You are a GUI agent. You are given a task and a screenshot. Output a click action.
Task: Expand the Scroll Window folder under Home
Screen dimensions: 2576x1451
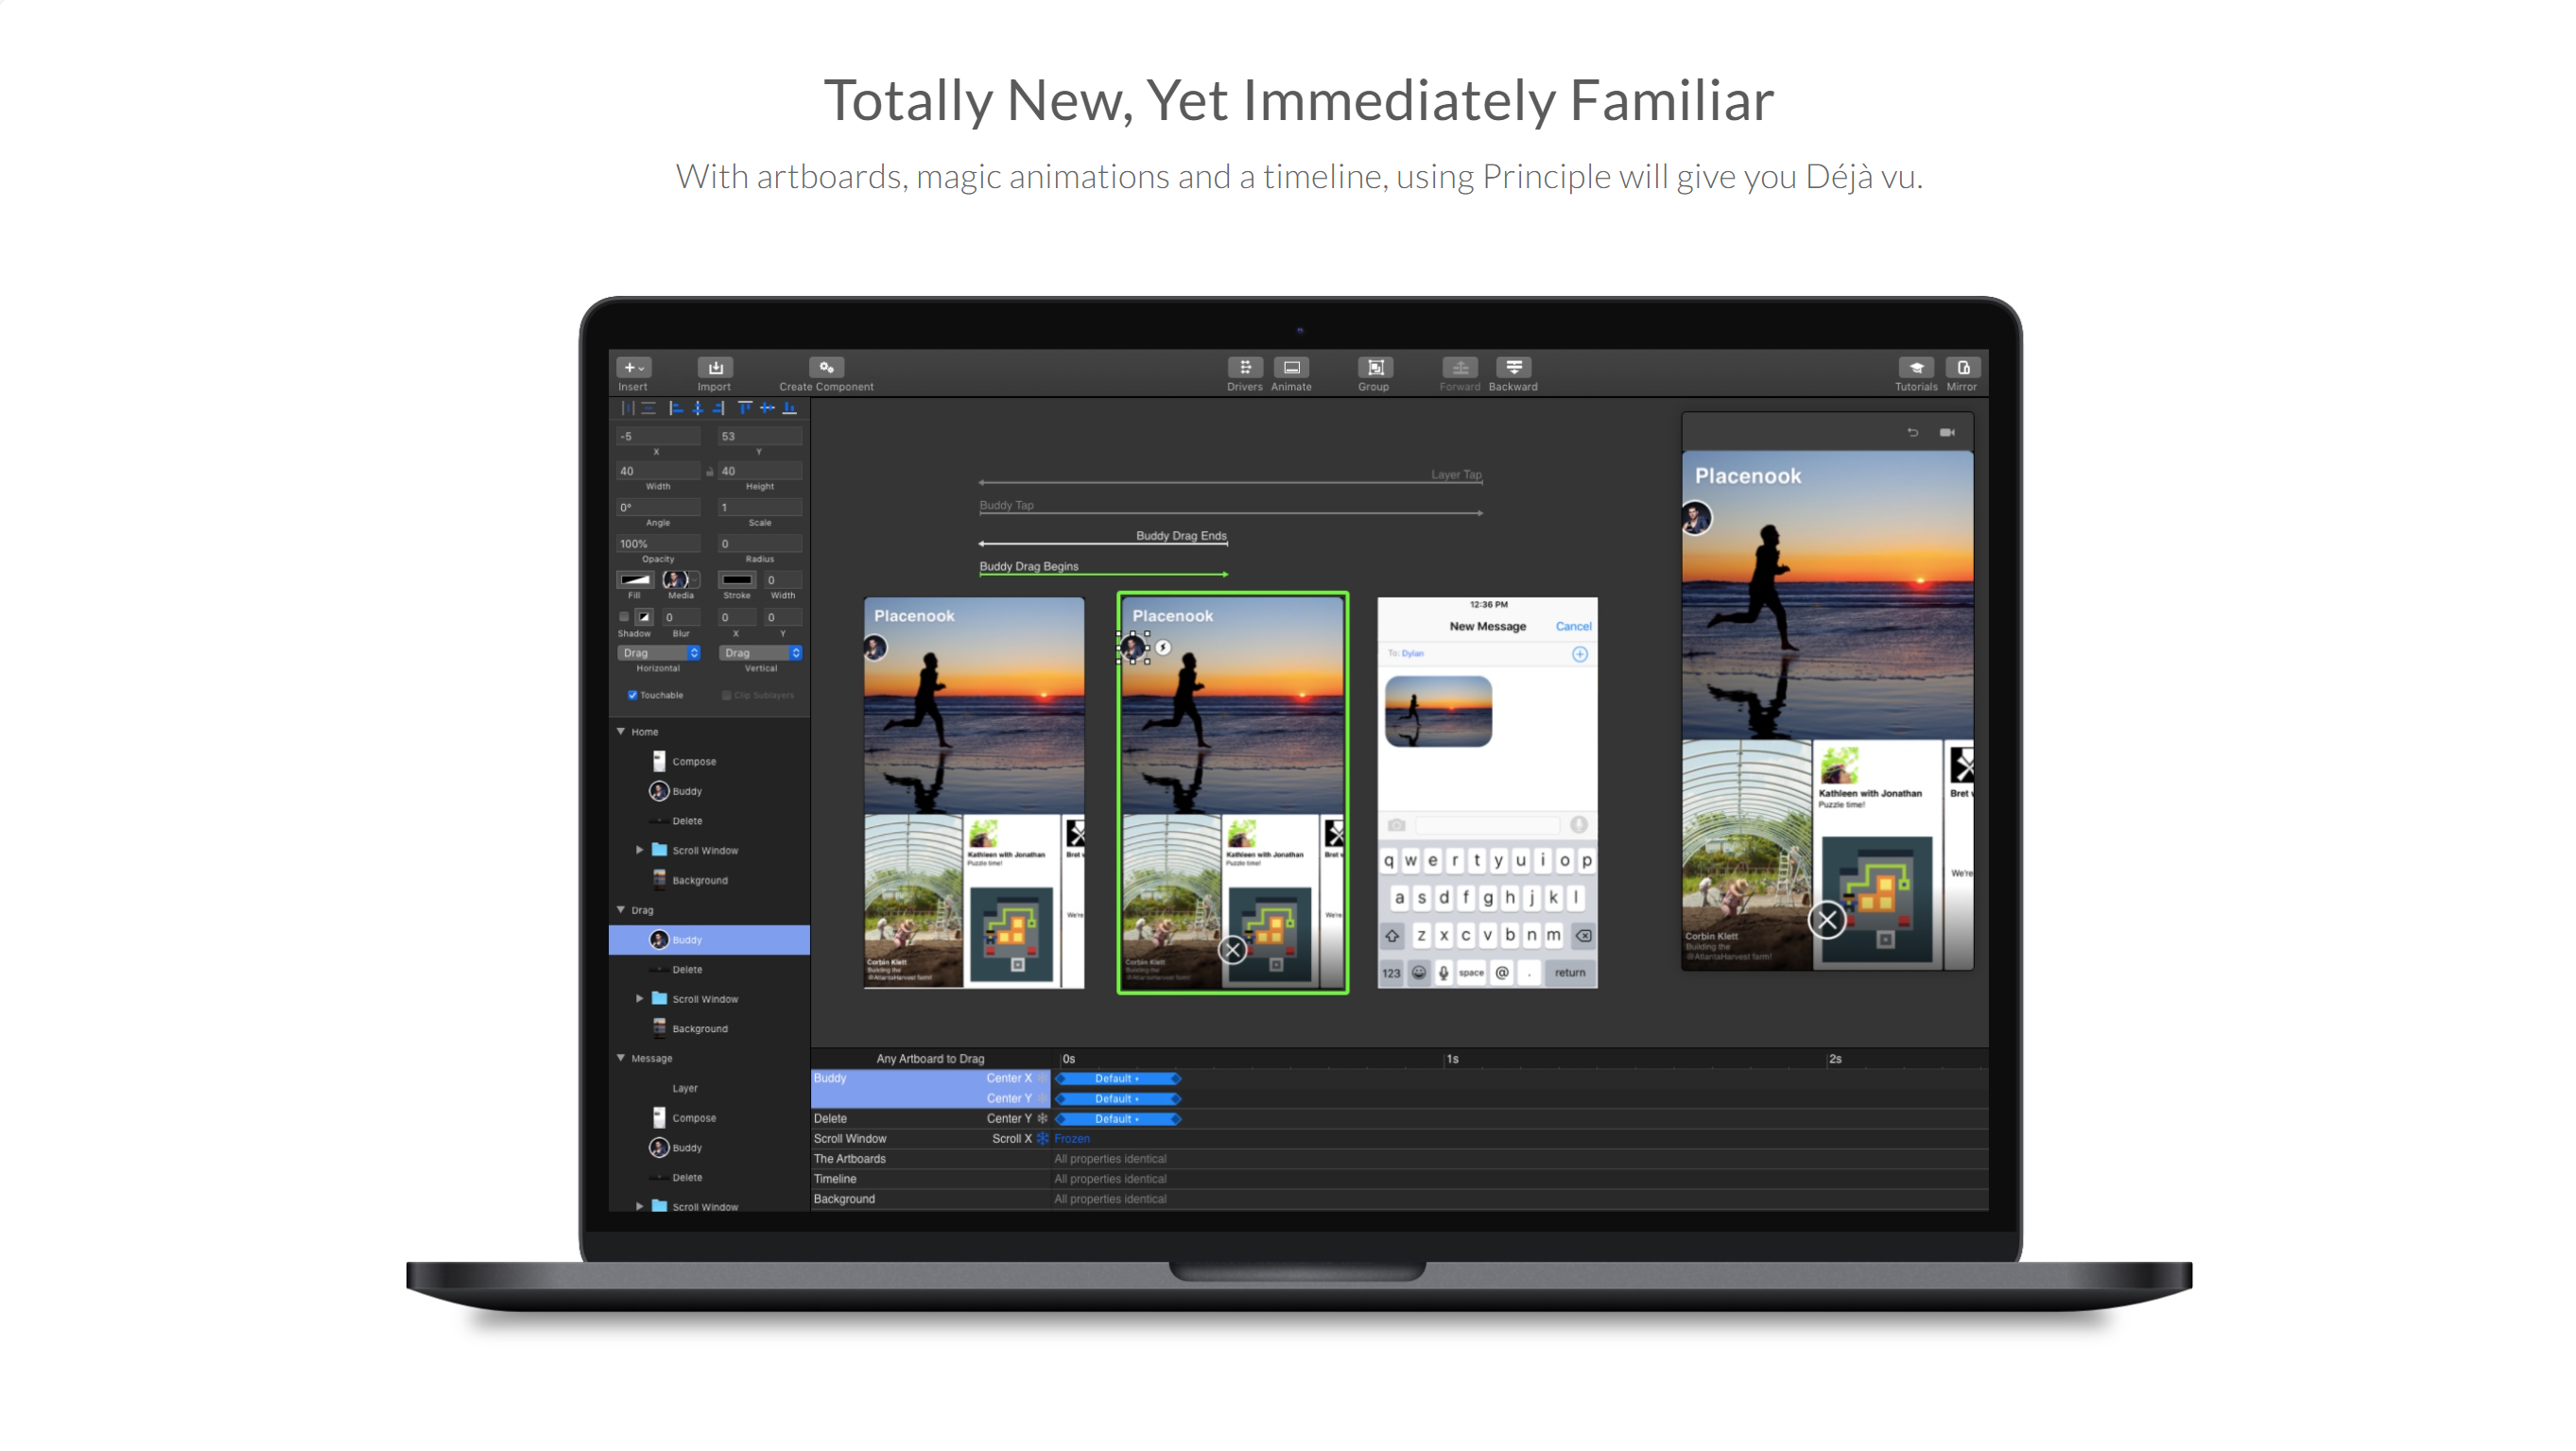tap(640, 850)
